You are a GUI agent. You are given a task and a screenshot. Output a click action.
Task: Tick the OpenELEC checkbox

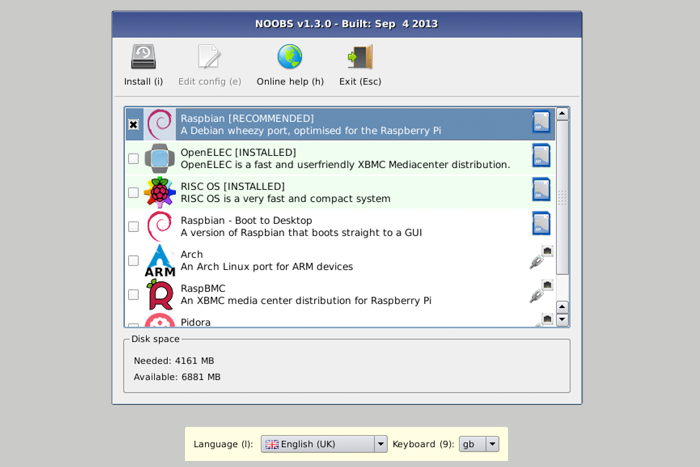133,158
